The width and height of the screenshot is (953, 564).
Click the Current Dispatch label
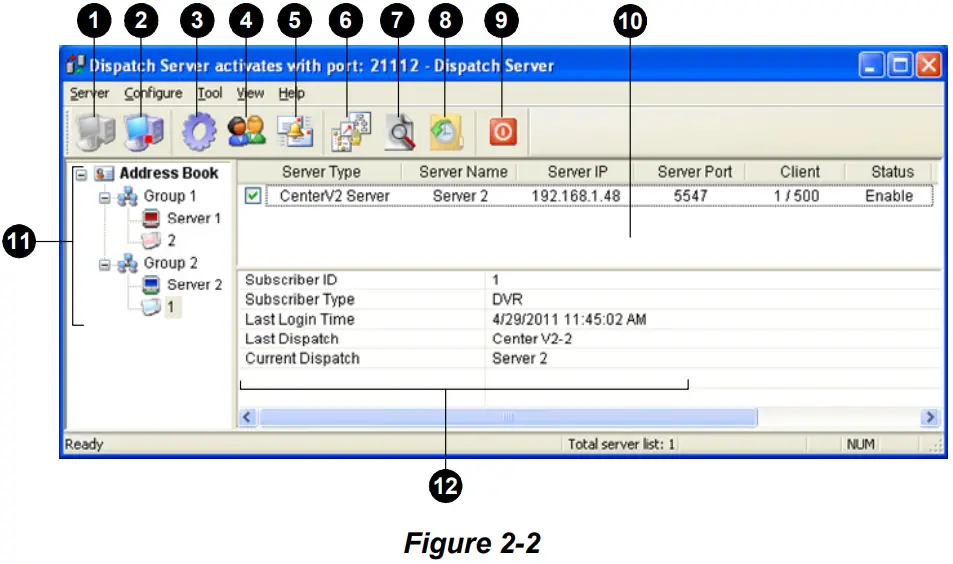pyautogui.click(x=302, y=359)
